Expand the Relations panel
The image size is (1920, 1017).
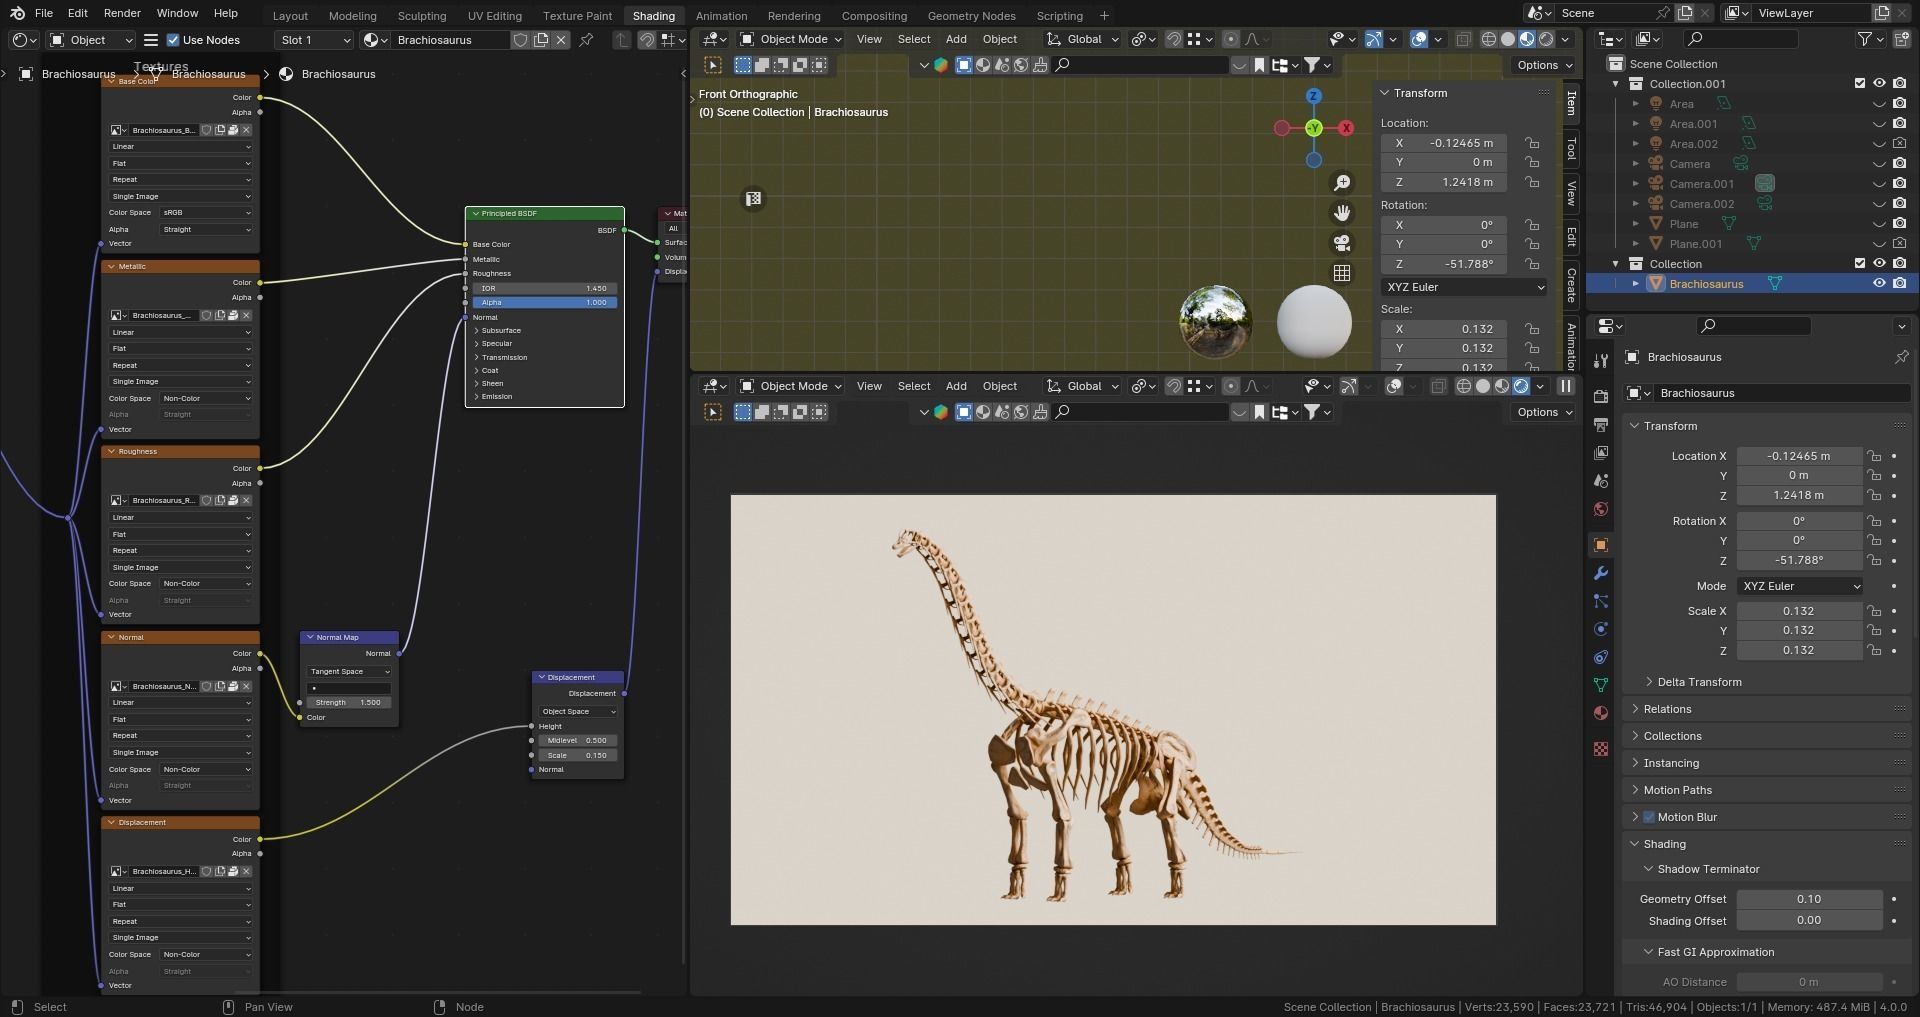pyautogui.click(x=1667, y=709)
